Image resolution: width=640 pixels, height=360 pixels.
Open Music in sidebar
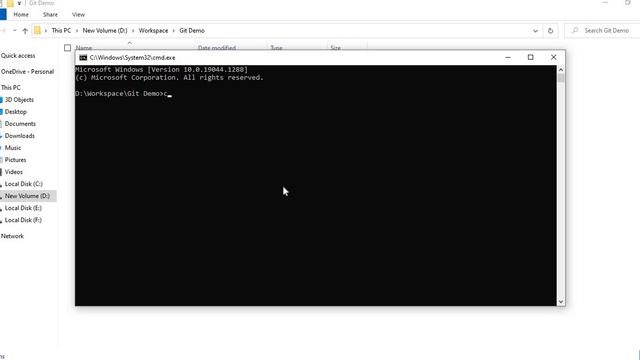[x=13, y=148]
